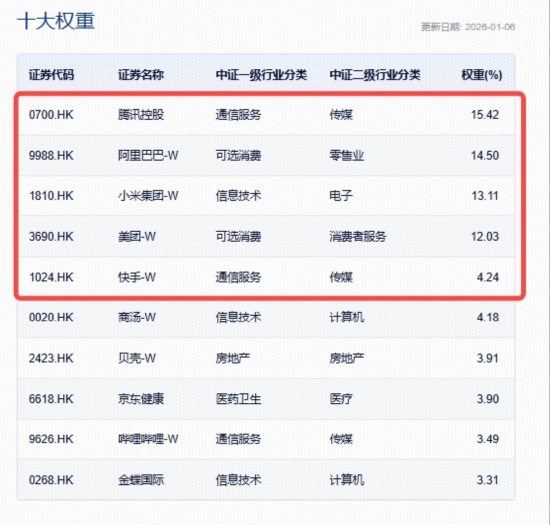Select the name 京东健康

pos(141,399)
